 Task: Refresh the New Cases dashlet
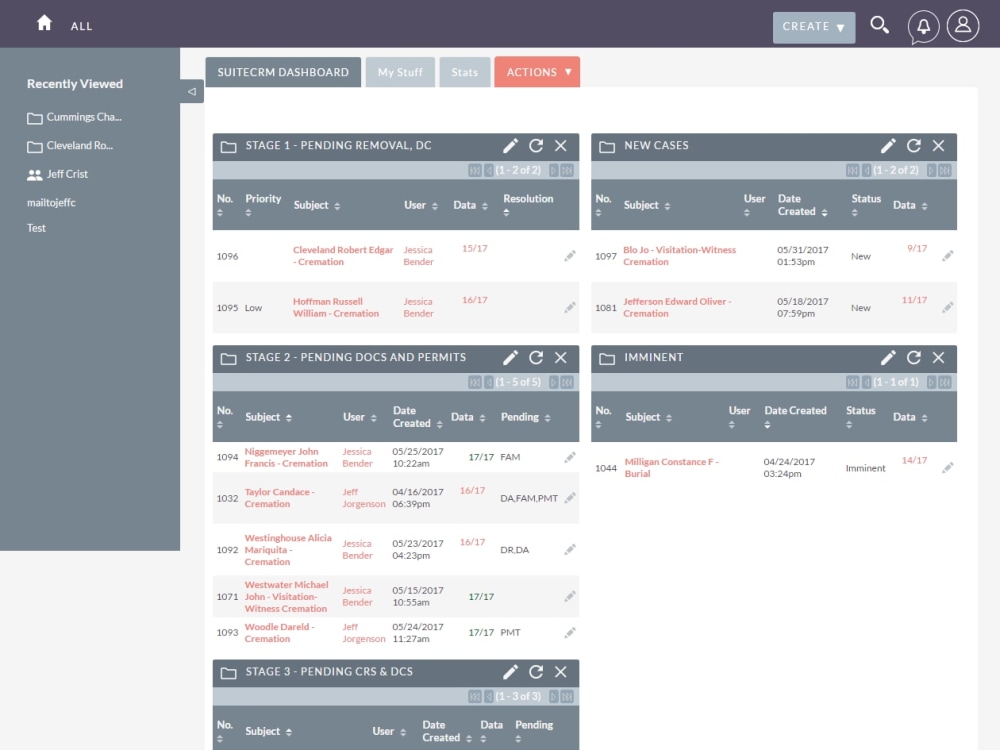(x=913, y=146)
